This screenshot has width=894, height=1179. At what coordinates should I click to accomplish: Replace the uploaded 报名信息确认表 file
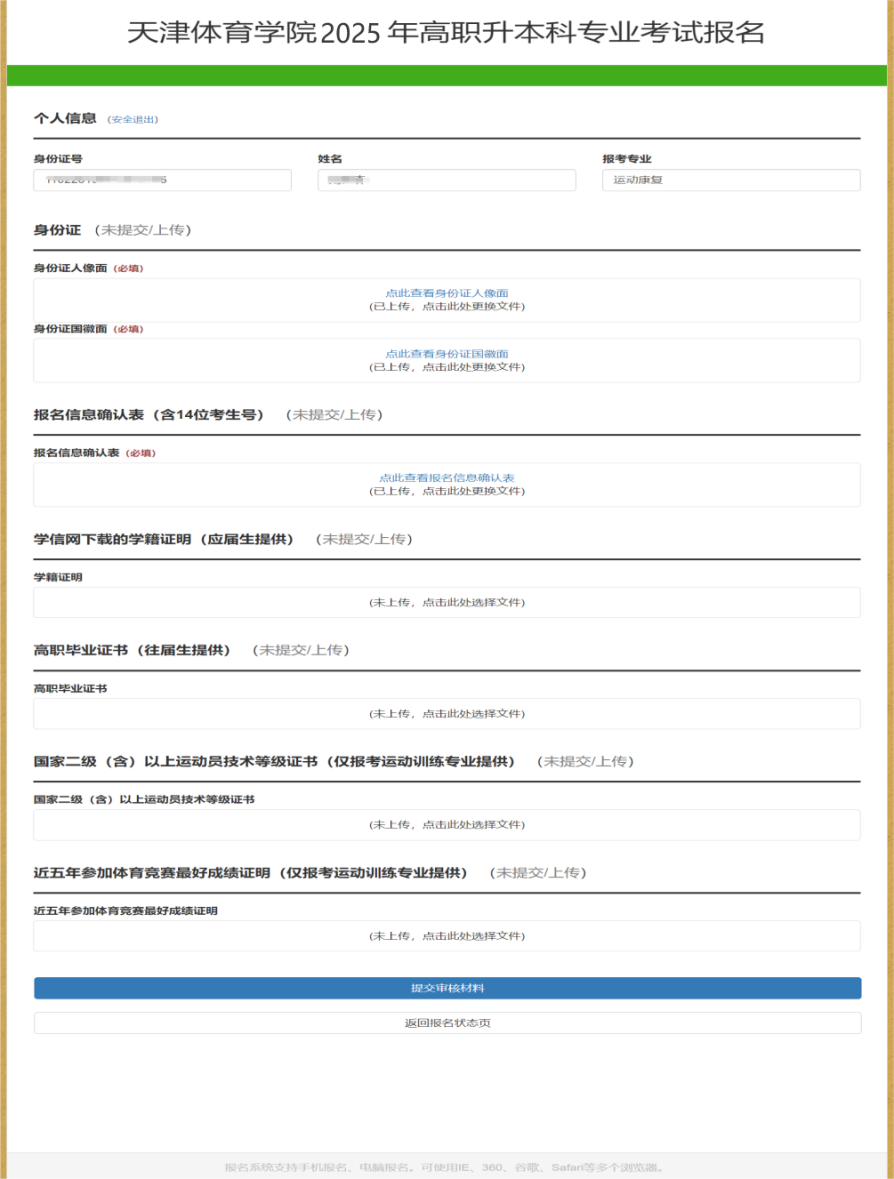[446, 492]
